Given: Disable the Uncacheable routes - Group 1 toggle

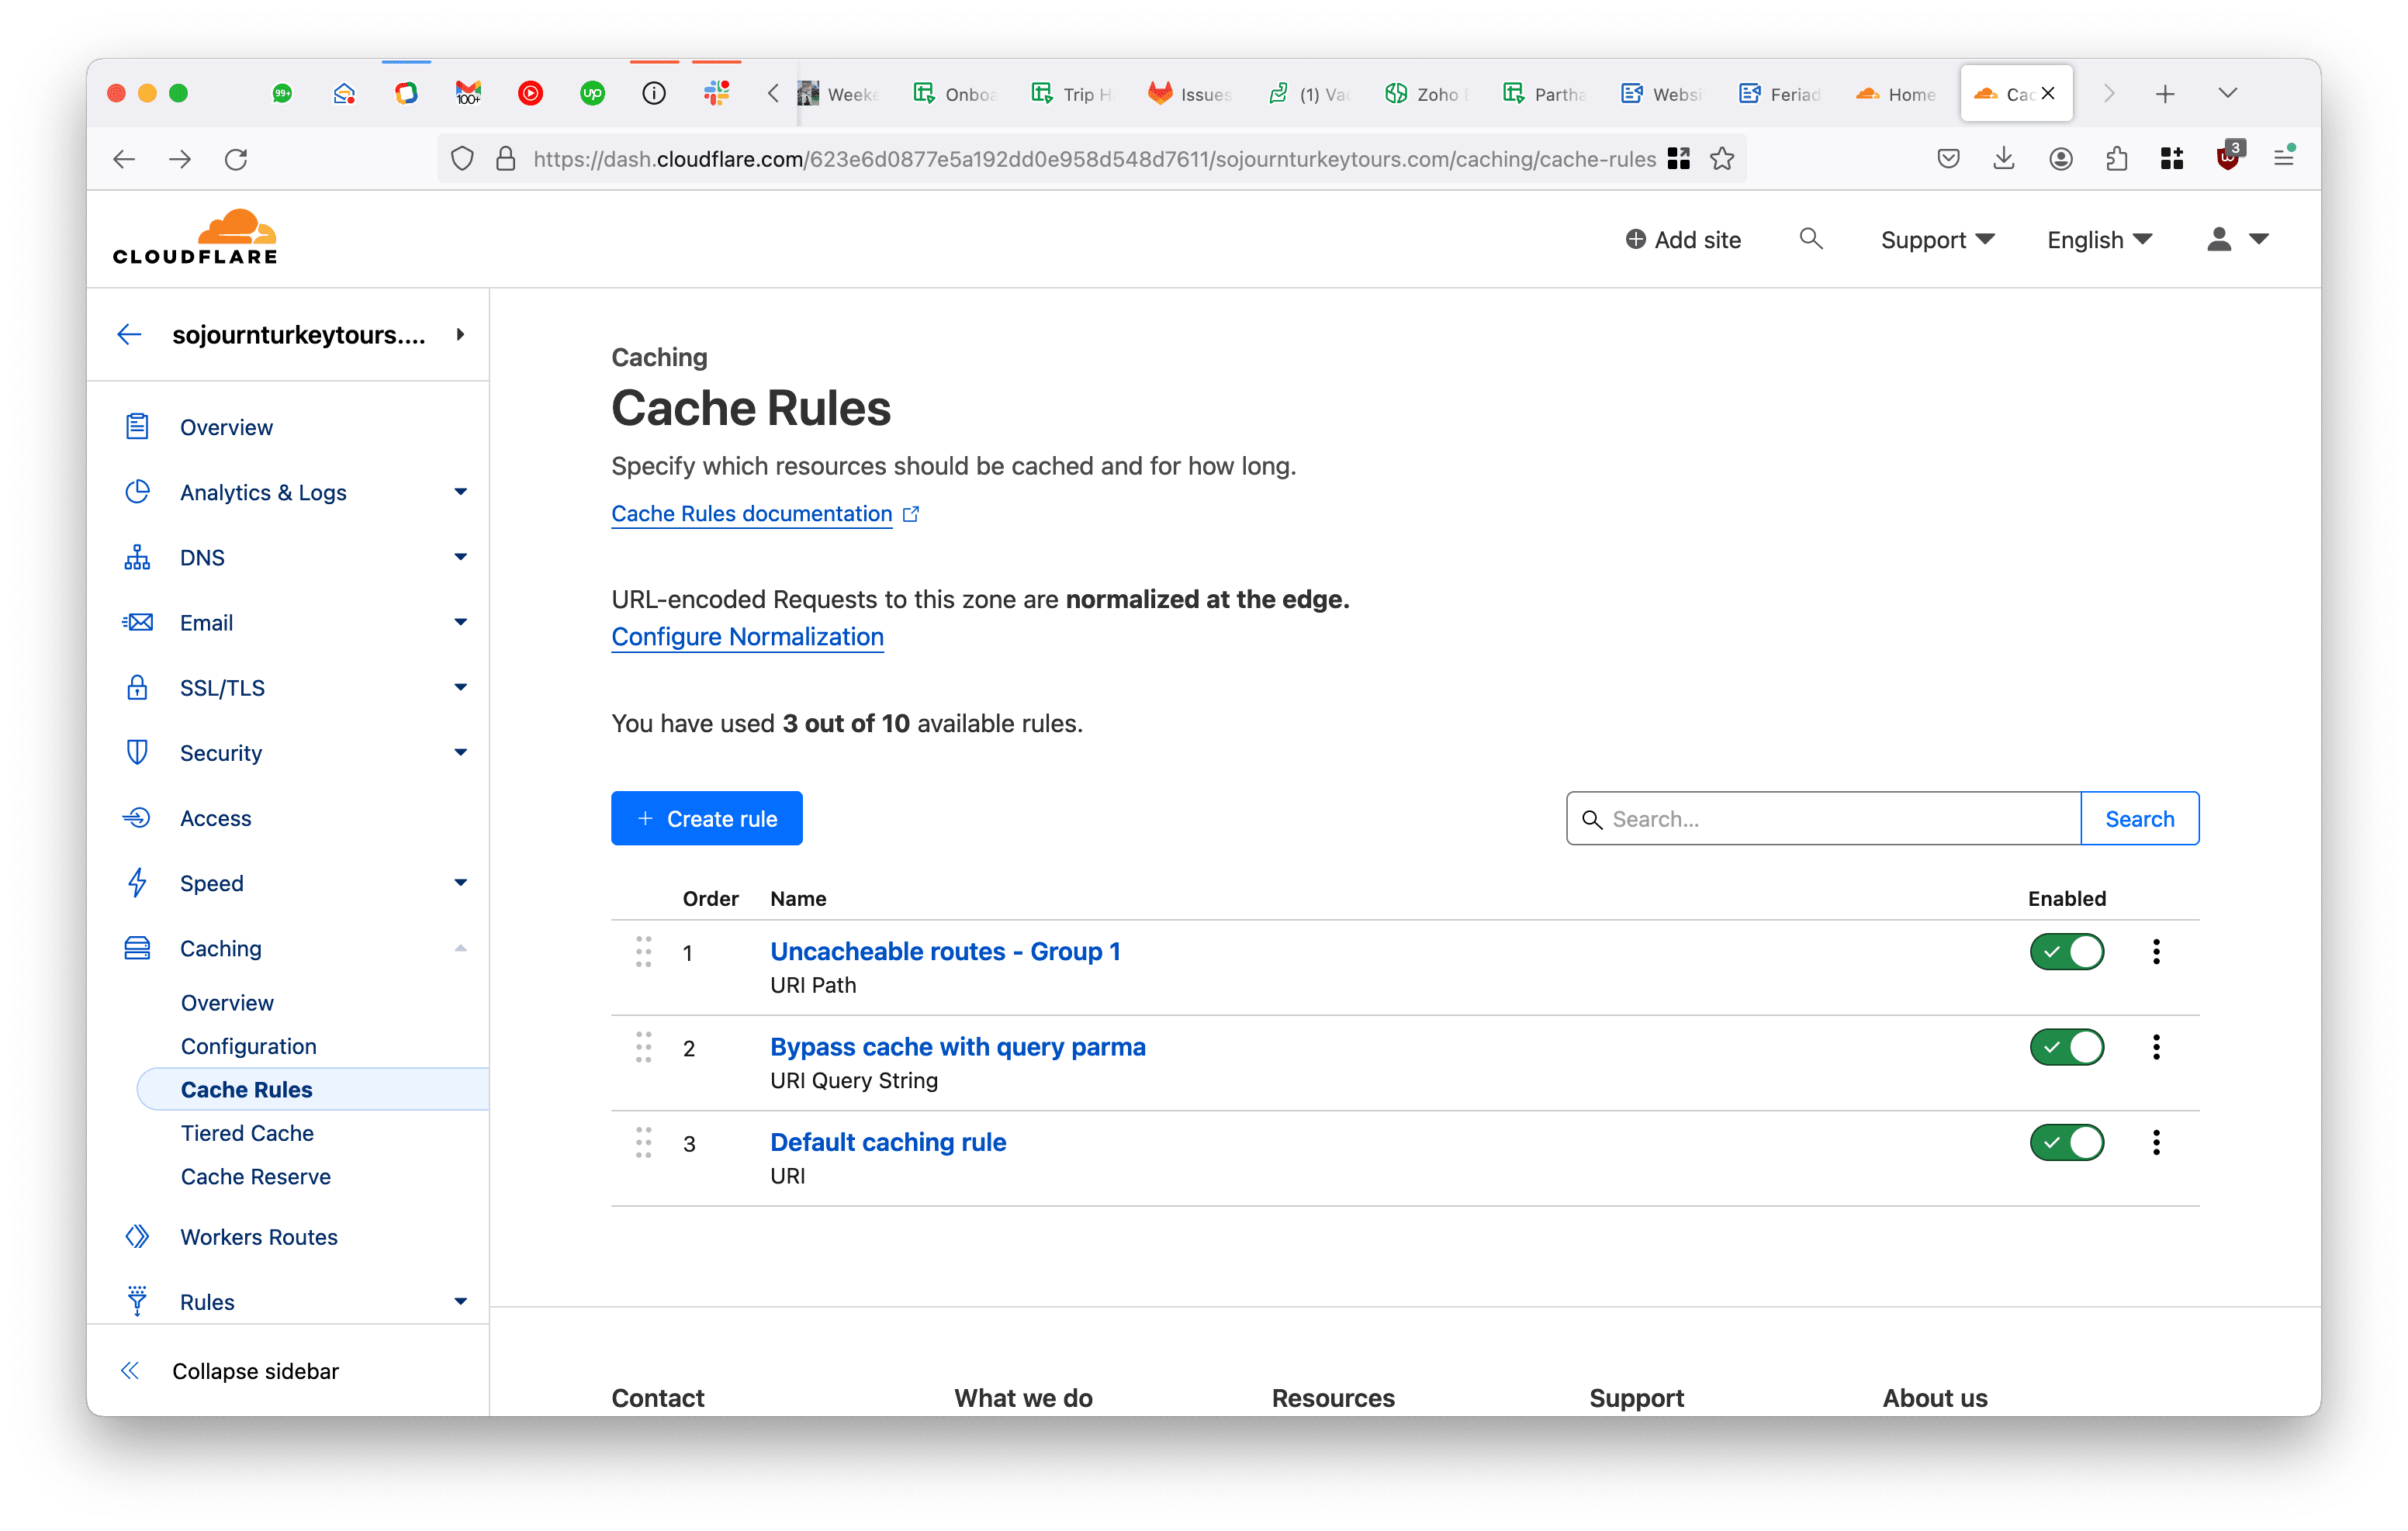Looking at the screenshot, I should point(2066,951).
